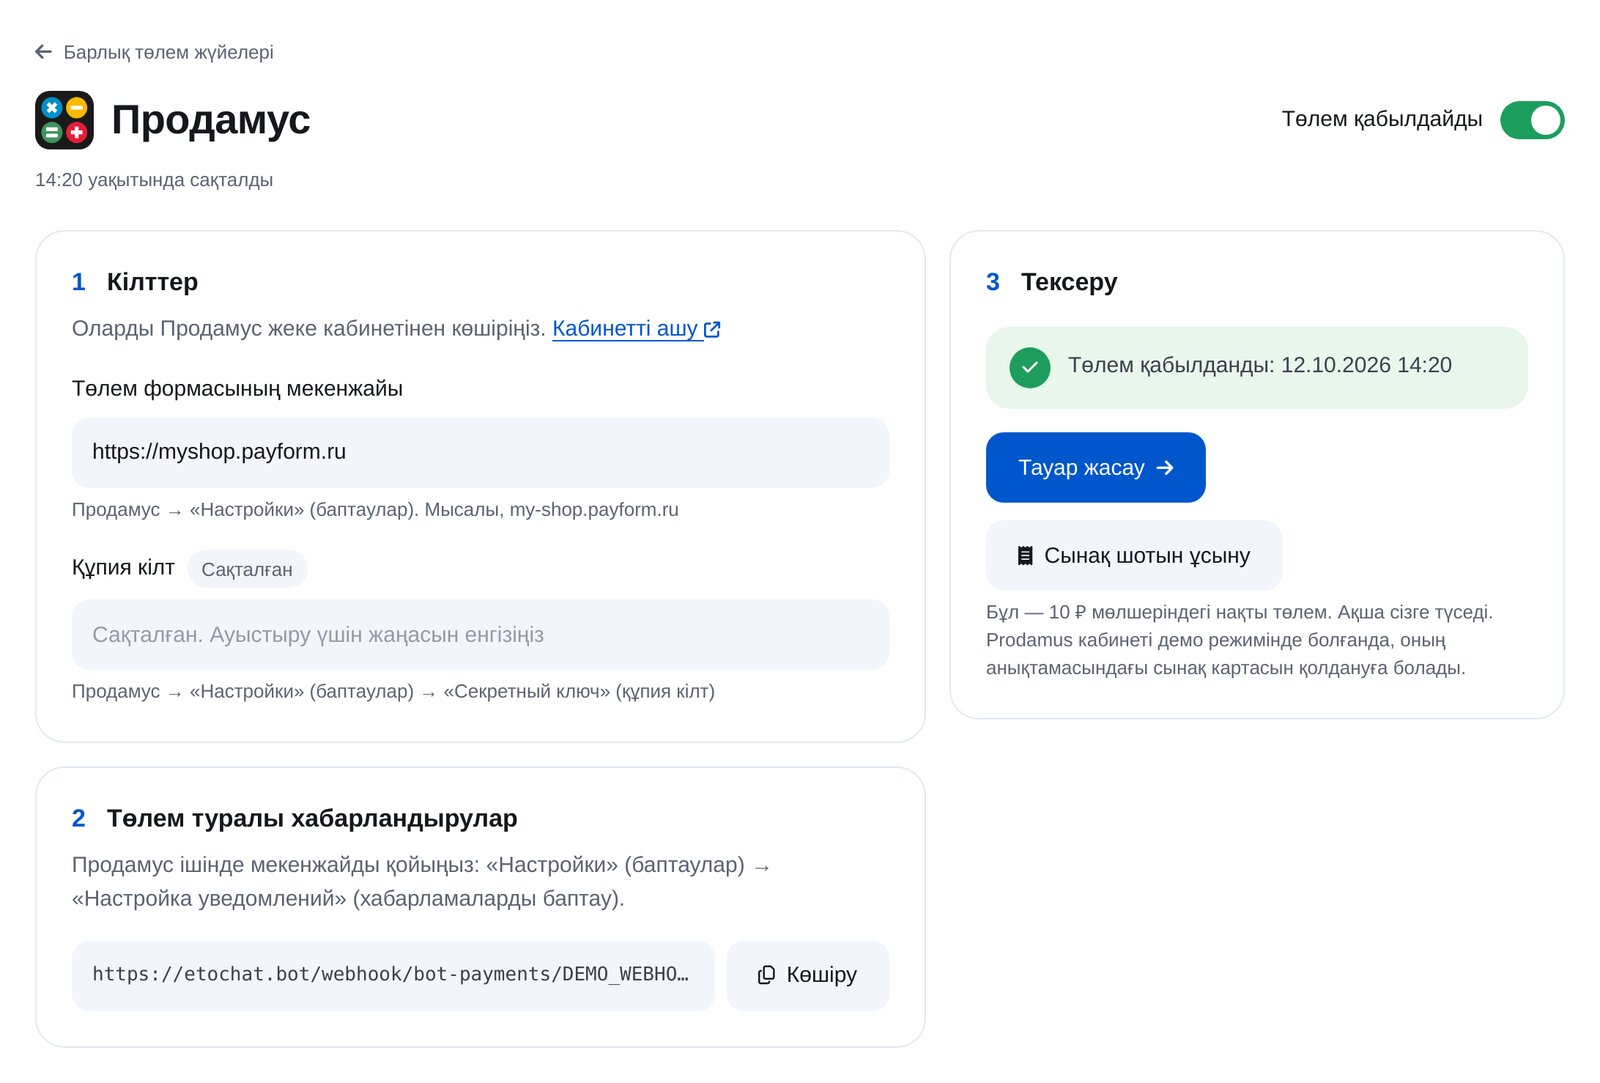Open the Кабинетті ашу link
Image resolution: width=1600 pixels, height=1083 pixels.
click(636, 329)
